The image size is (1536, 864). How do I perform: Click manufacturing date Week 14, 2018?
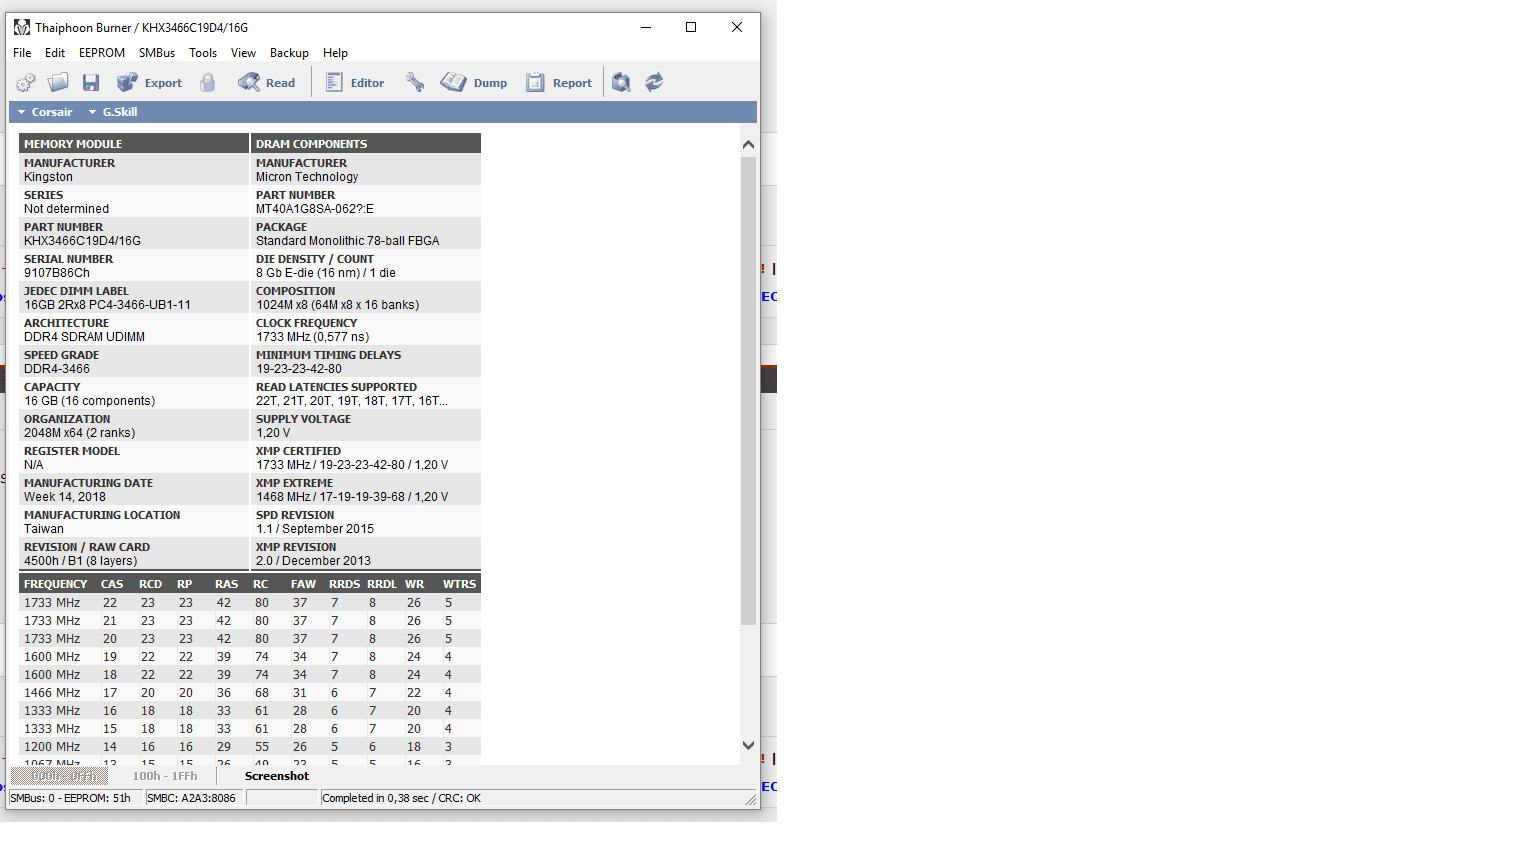[x=65, y=497]
